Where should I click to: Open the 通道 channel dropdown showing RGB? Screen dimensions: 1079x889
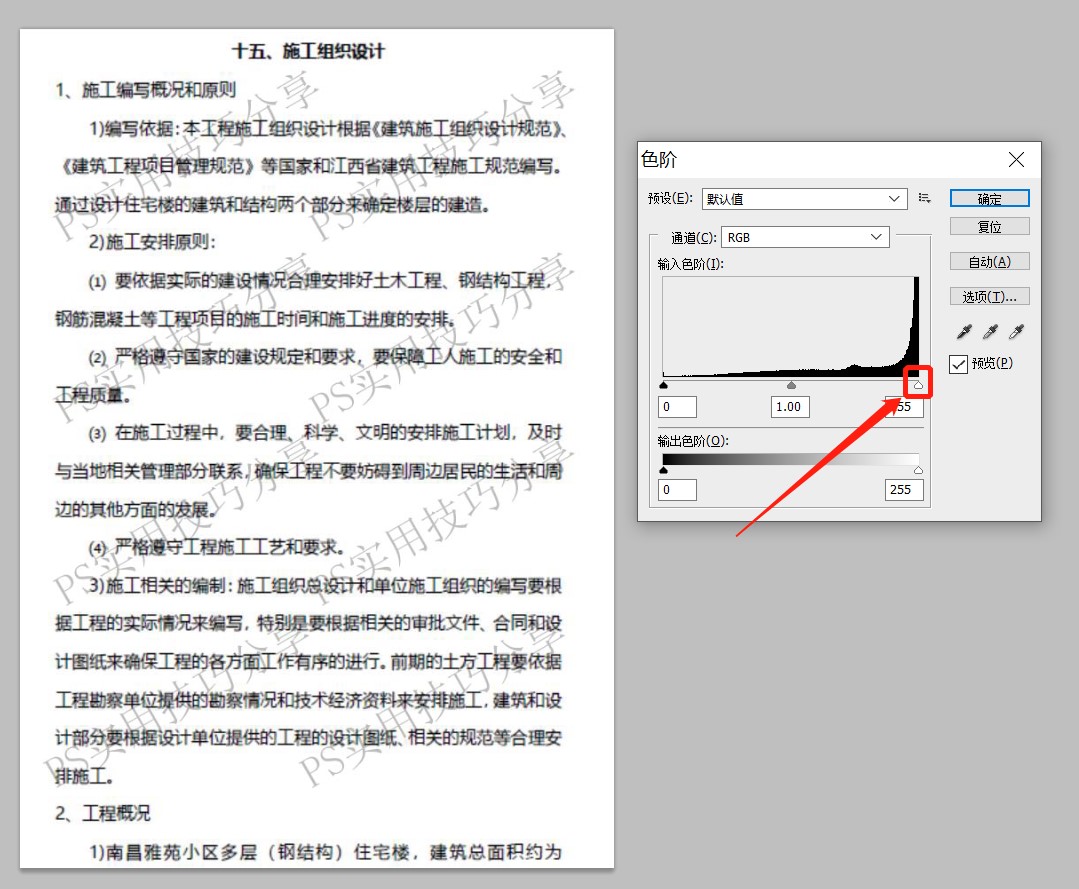point(805,237)
